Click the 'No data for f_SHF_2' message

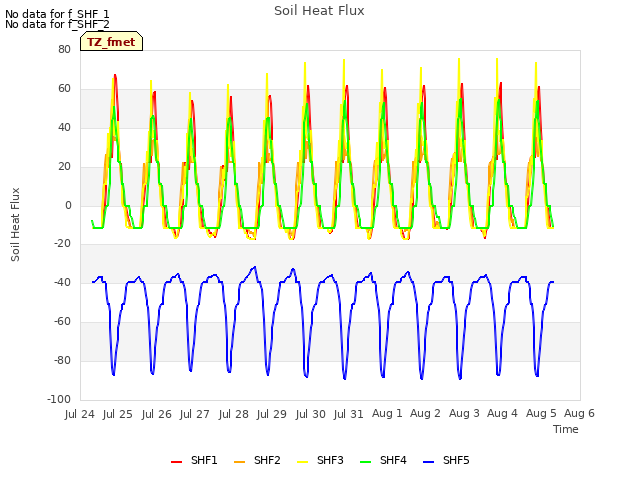(57, 24)
